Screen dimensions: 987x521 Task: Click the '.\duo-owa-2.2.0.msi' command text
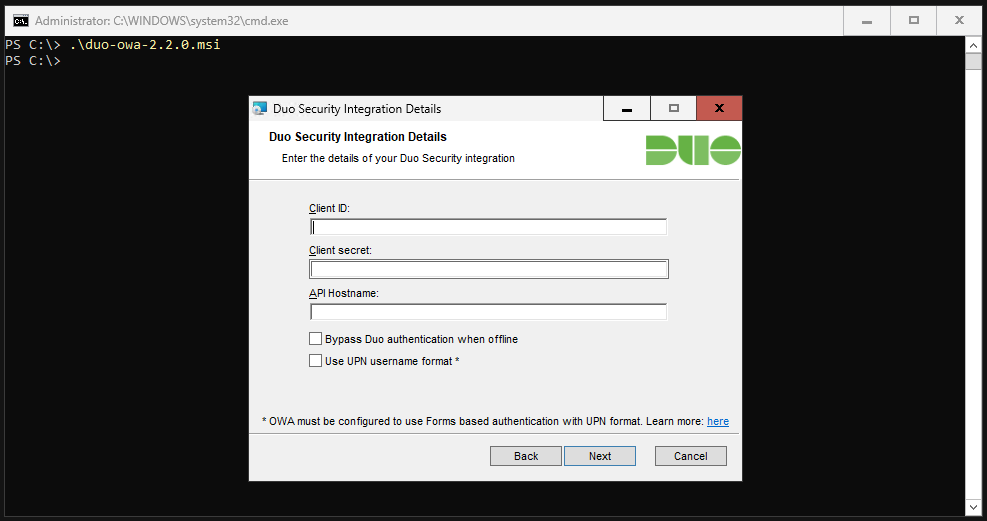pyautogui.click(x=145, y=45)
